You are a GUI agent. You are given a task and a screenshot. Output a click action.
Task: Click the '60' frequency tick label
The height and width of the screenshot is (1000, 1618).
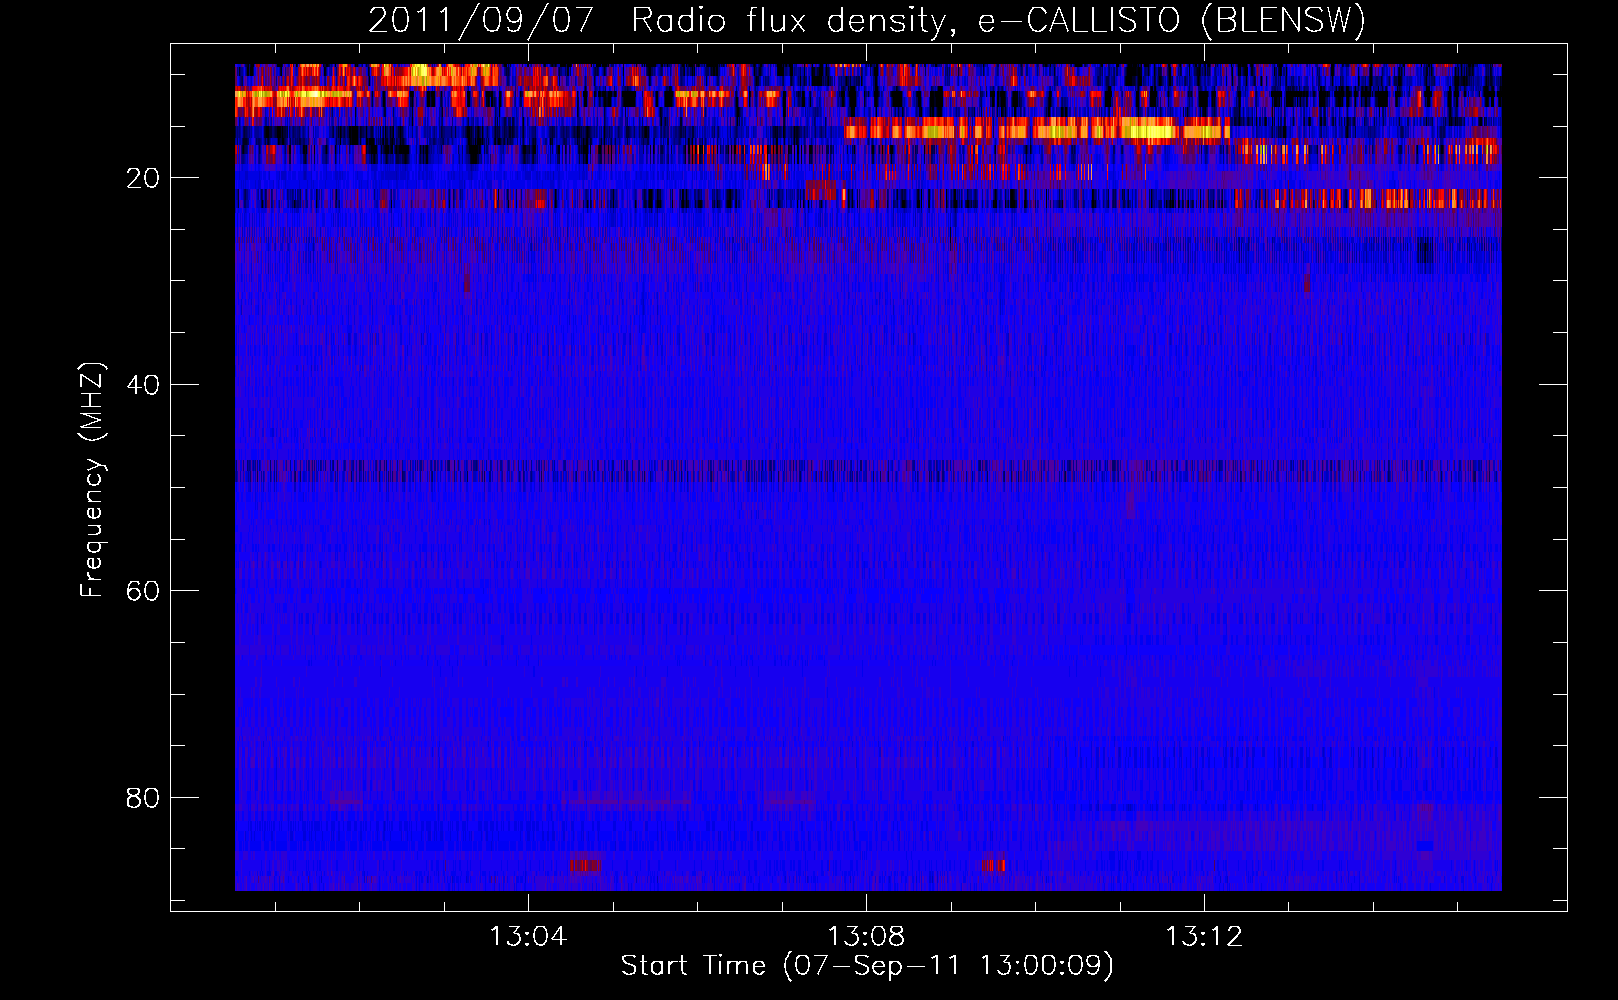pyautogui.click(x=143, y=591)
